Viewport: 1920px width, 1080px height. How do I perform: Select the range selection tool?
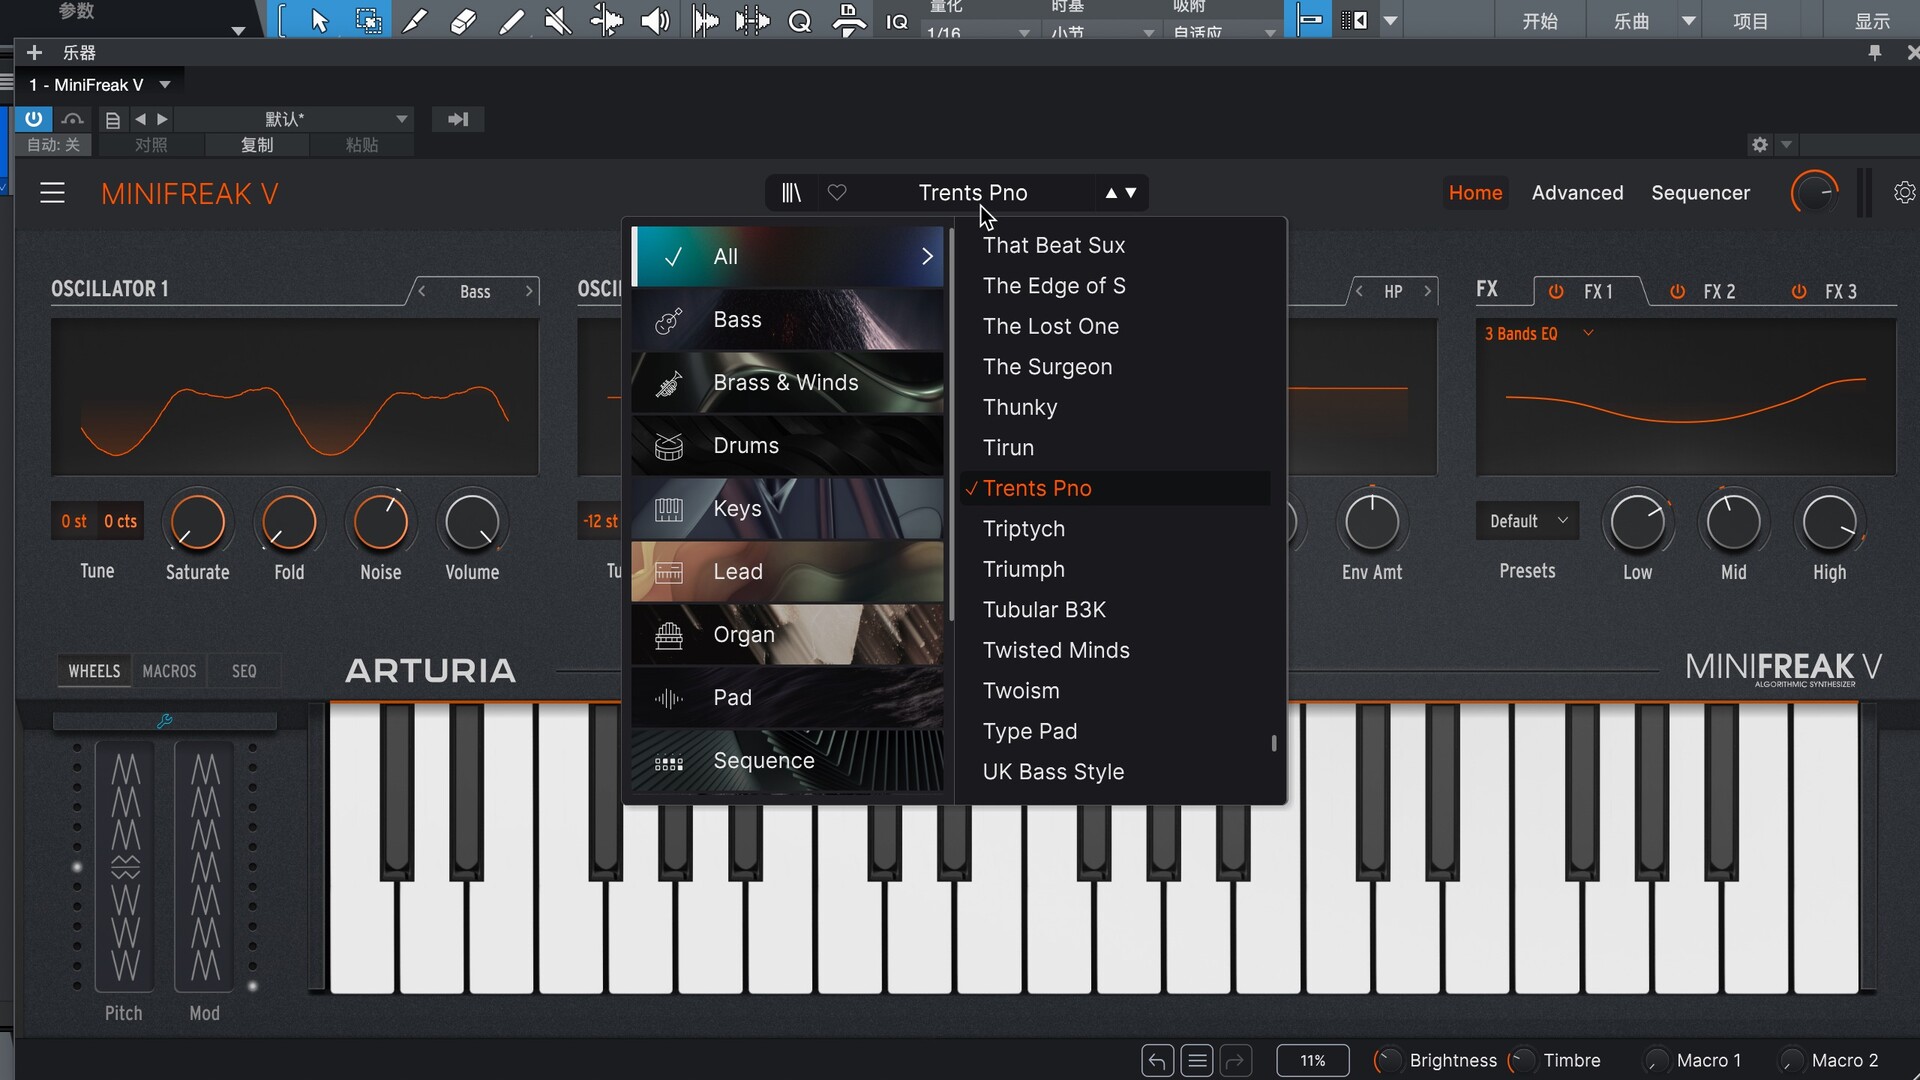point(368,20)
